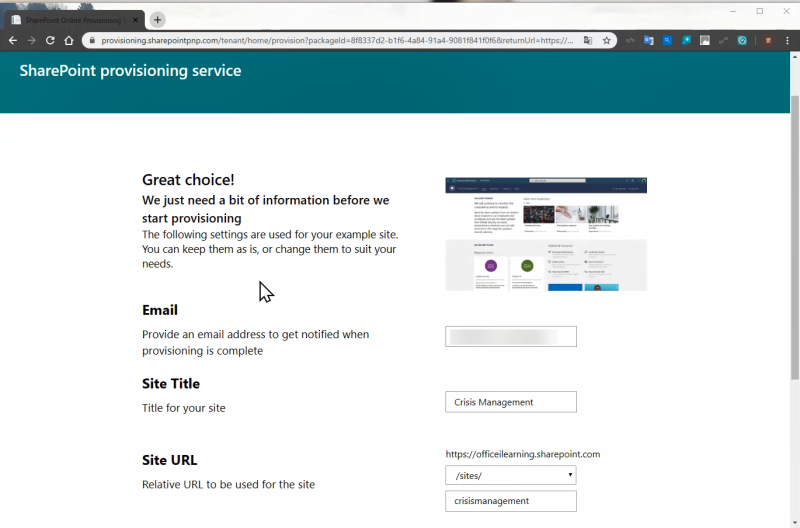Screen dimensions: 800x528
Task: Click the 'Great choice!' heading
Action: point(188,180)
